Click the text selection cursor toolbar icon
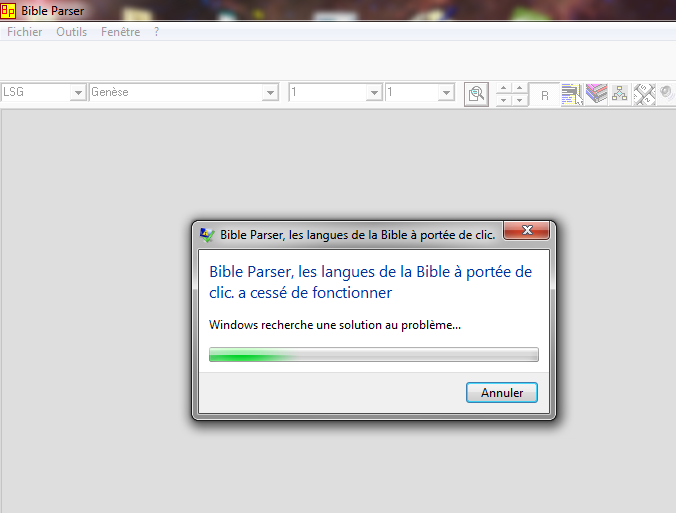 click(573, 94)
